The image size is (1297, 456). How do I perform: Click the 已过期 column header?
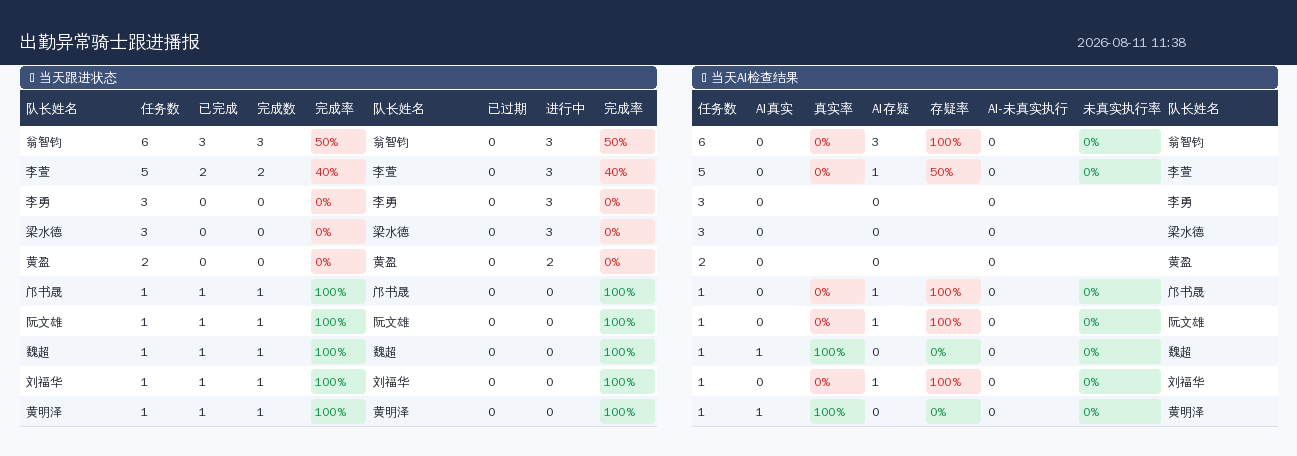pyautogui.click(x=507, y=108)
